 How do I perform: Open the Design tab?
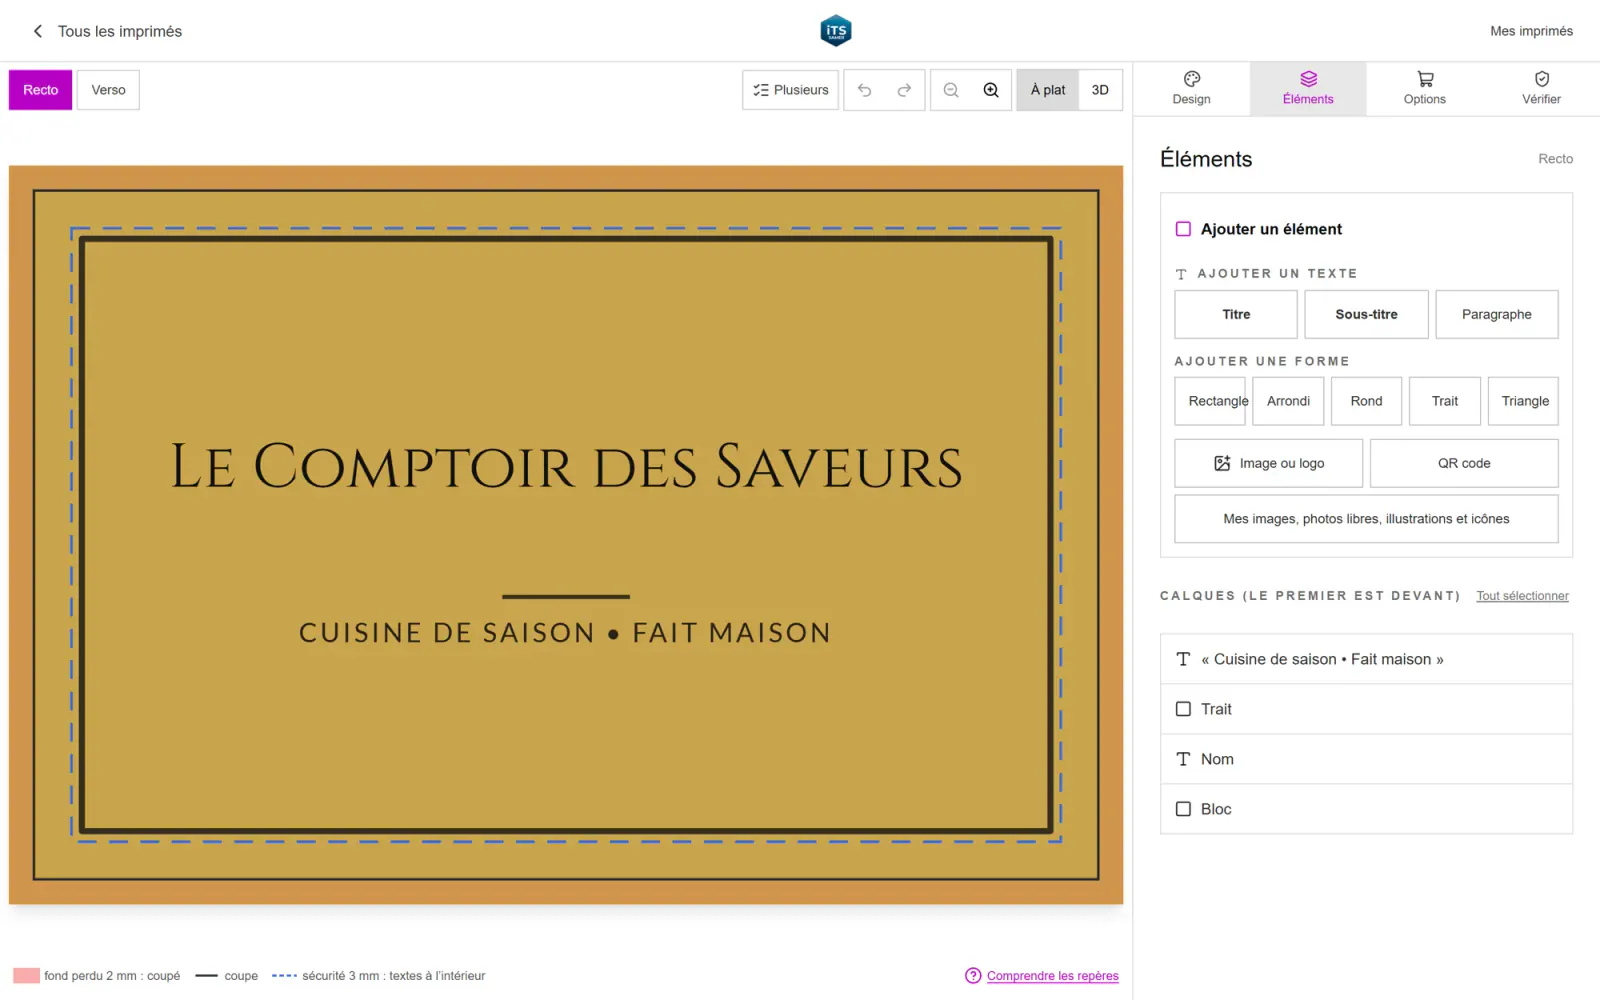(1191, 88)
